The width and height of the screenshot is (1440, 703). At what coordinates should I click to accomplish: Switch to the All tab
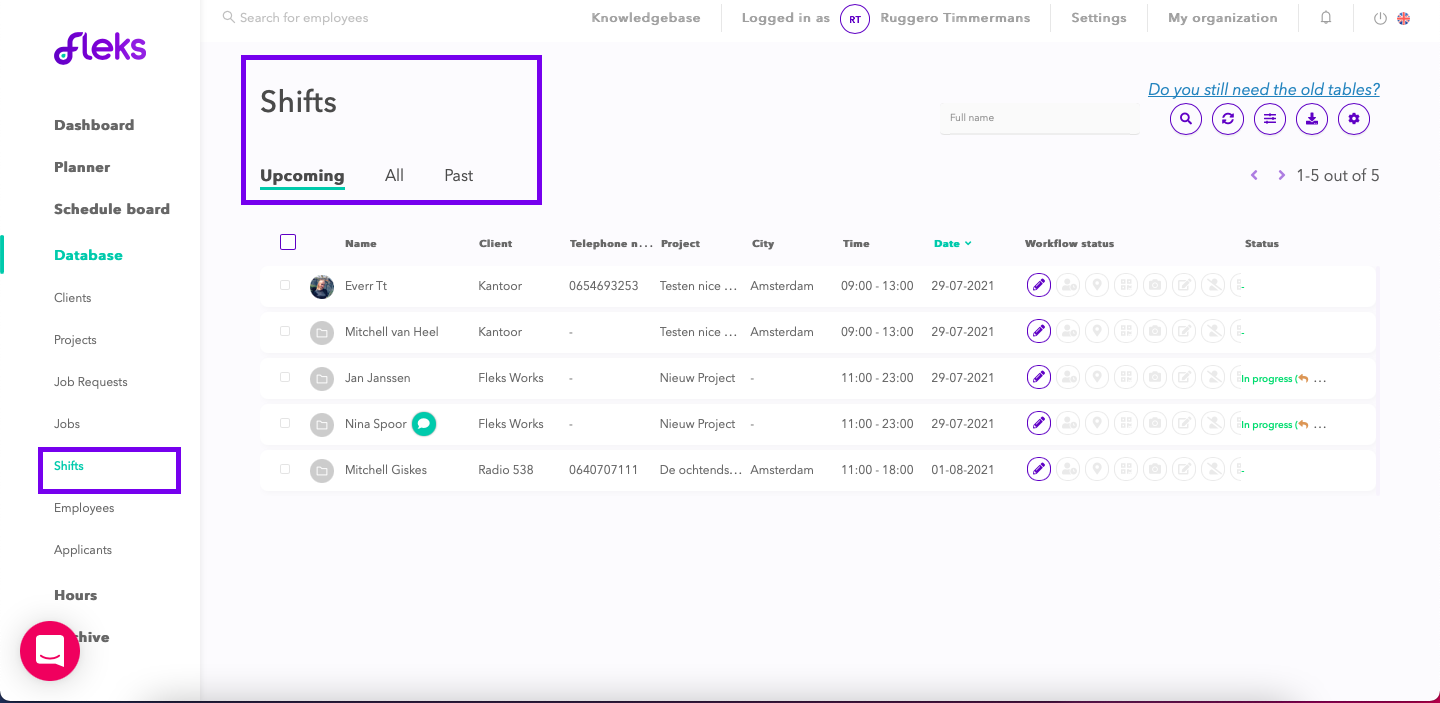tap(394, 175)
